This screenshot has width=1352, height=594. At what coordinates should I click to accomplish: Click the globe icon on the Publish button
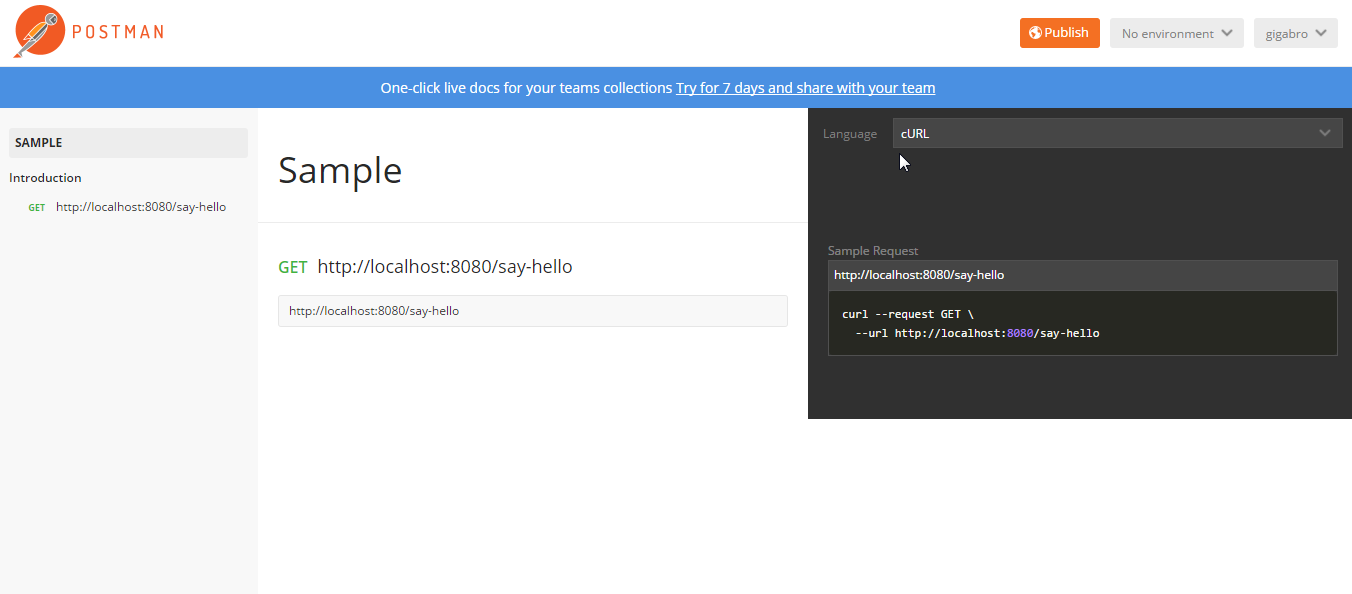[x=1034, y=33]
